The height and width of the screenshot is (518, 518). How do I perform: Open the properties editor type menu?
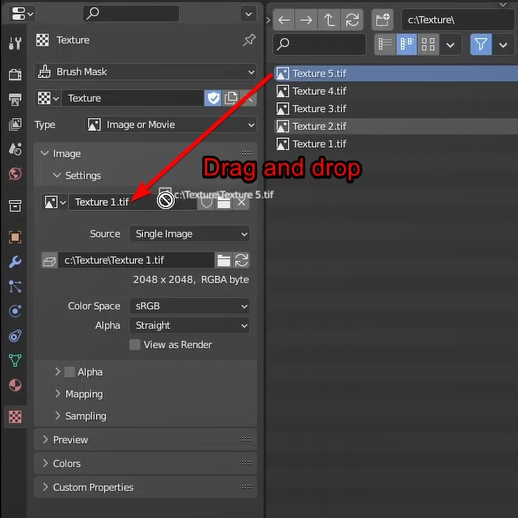tap(22, 14)
